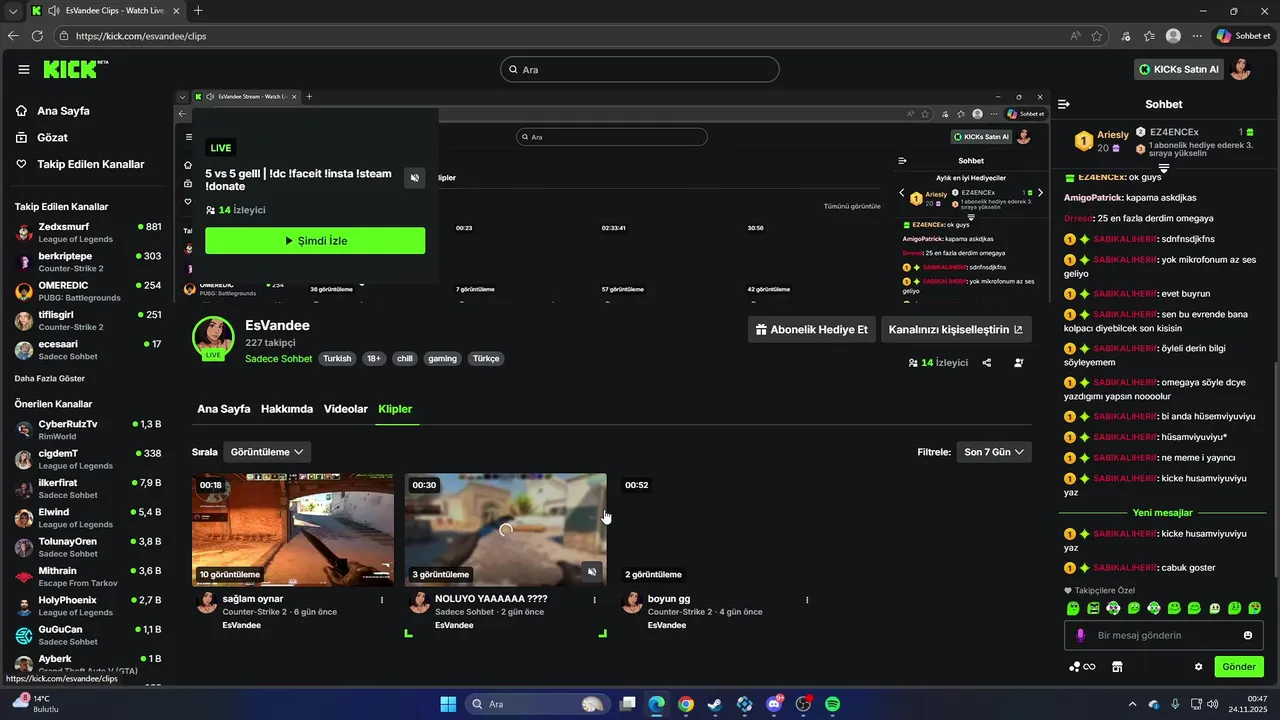Open Zedxsmurf channel in sidebar

[88, 233]
